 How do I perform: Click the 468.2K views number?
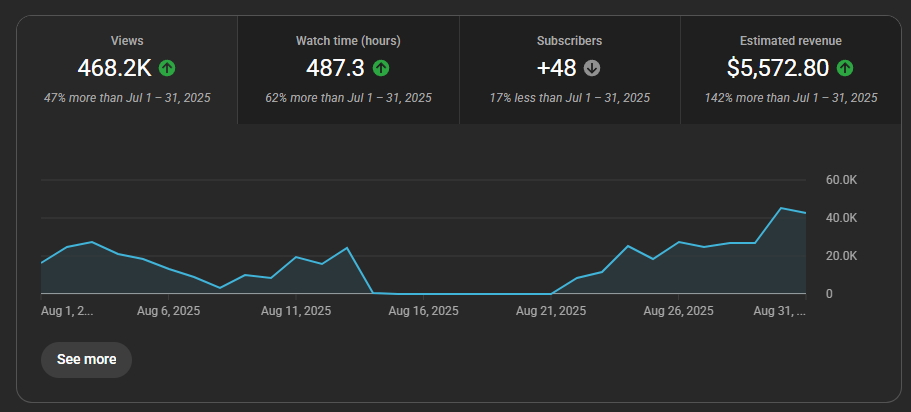(114, 68)
